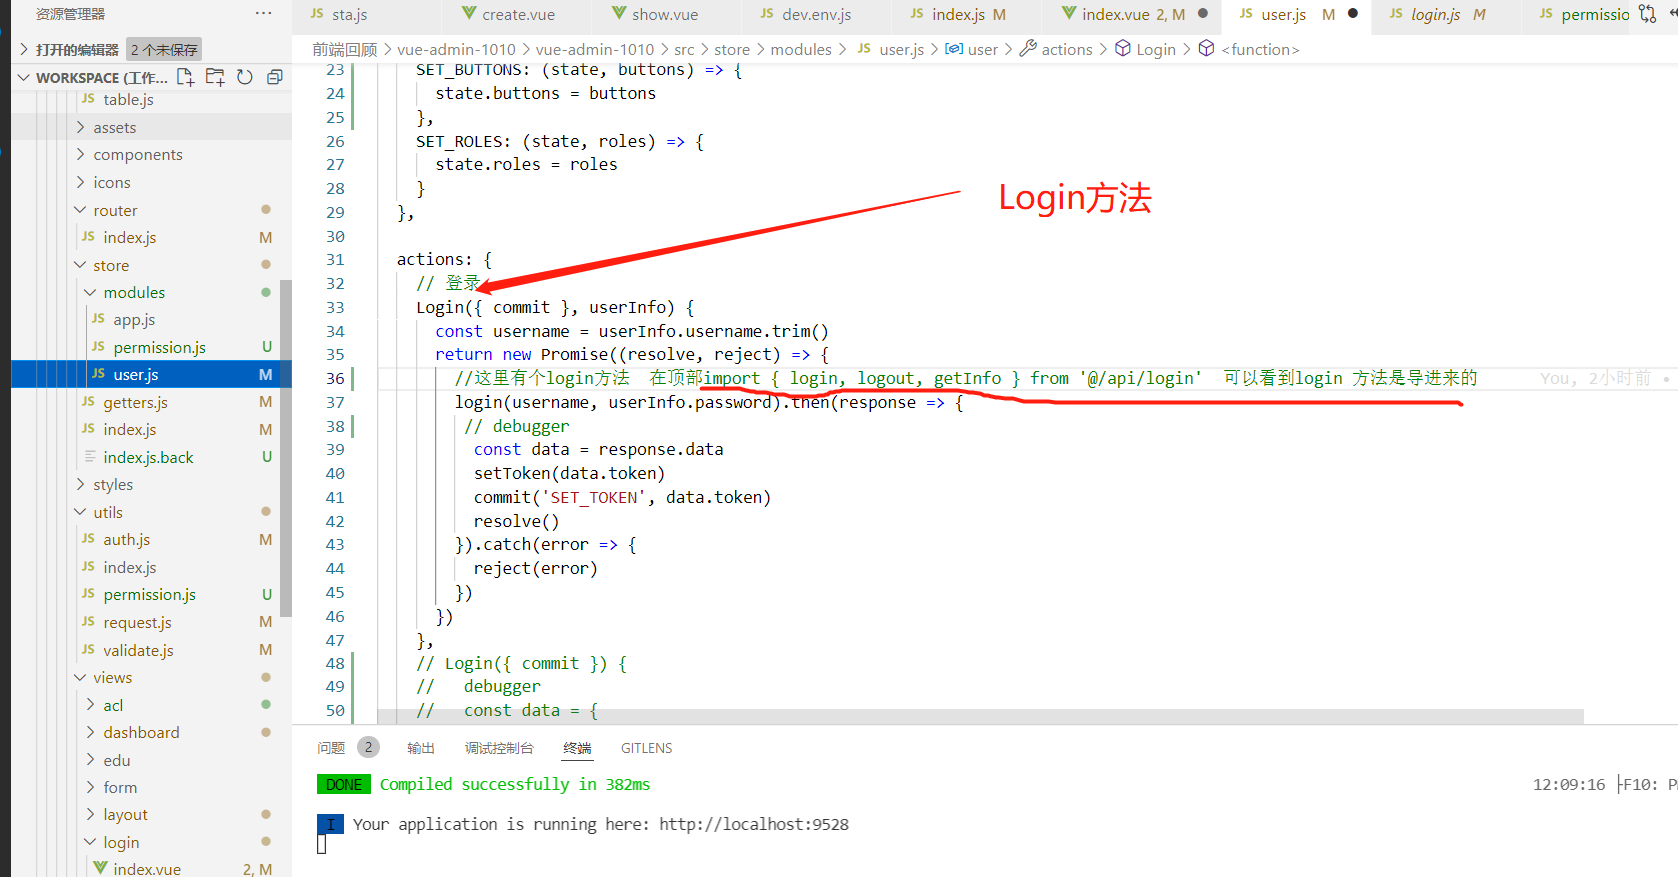This screenshot has height=877, width=1678.
Task: Collapse the store folder
Action: click(110, 265)
